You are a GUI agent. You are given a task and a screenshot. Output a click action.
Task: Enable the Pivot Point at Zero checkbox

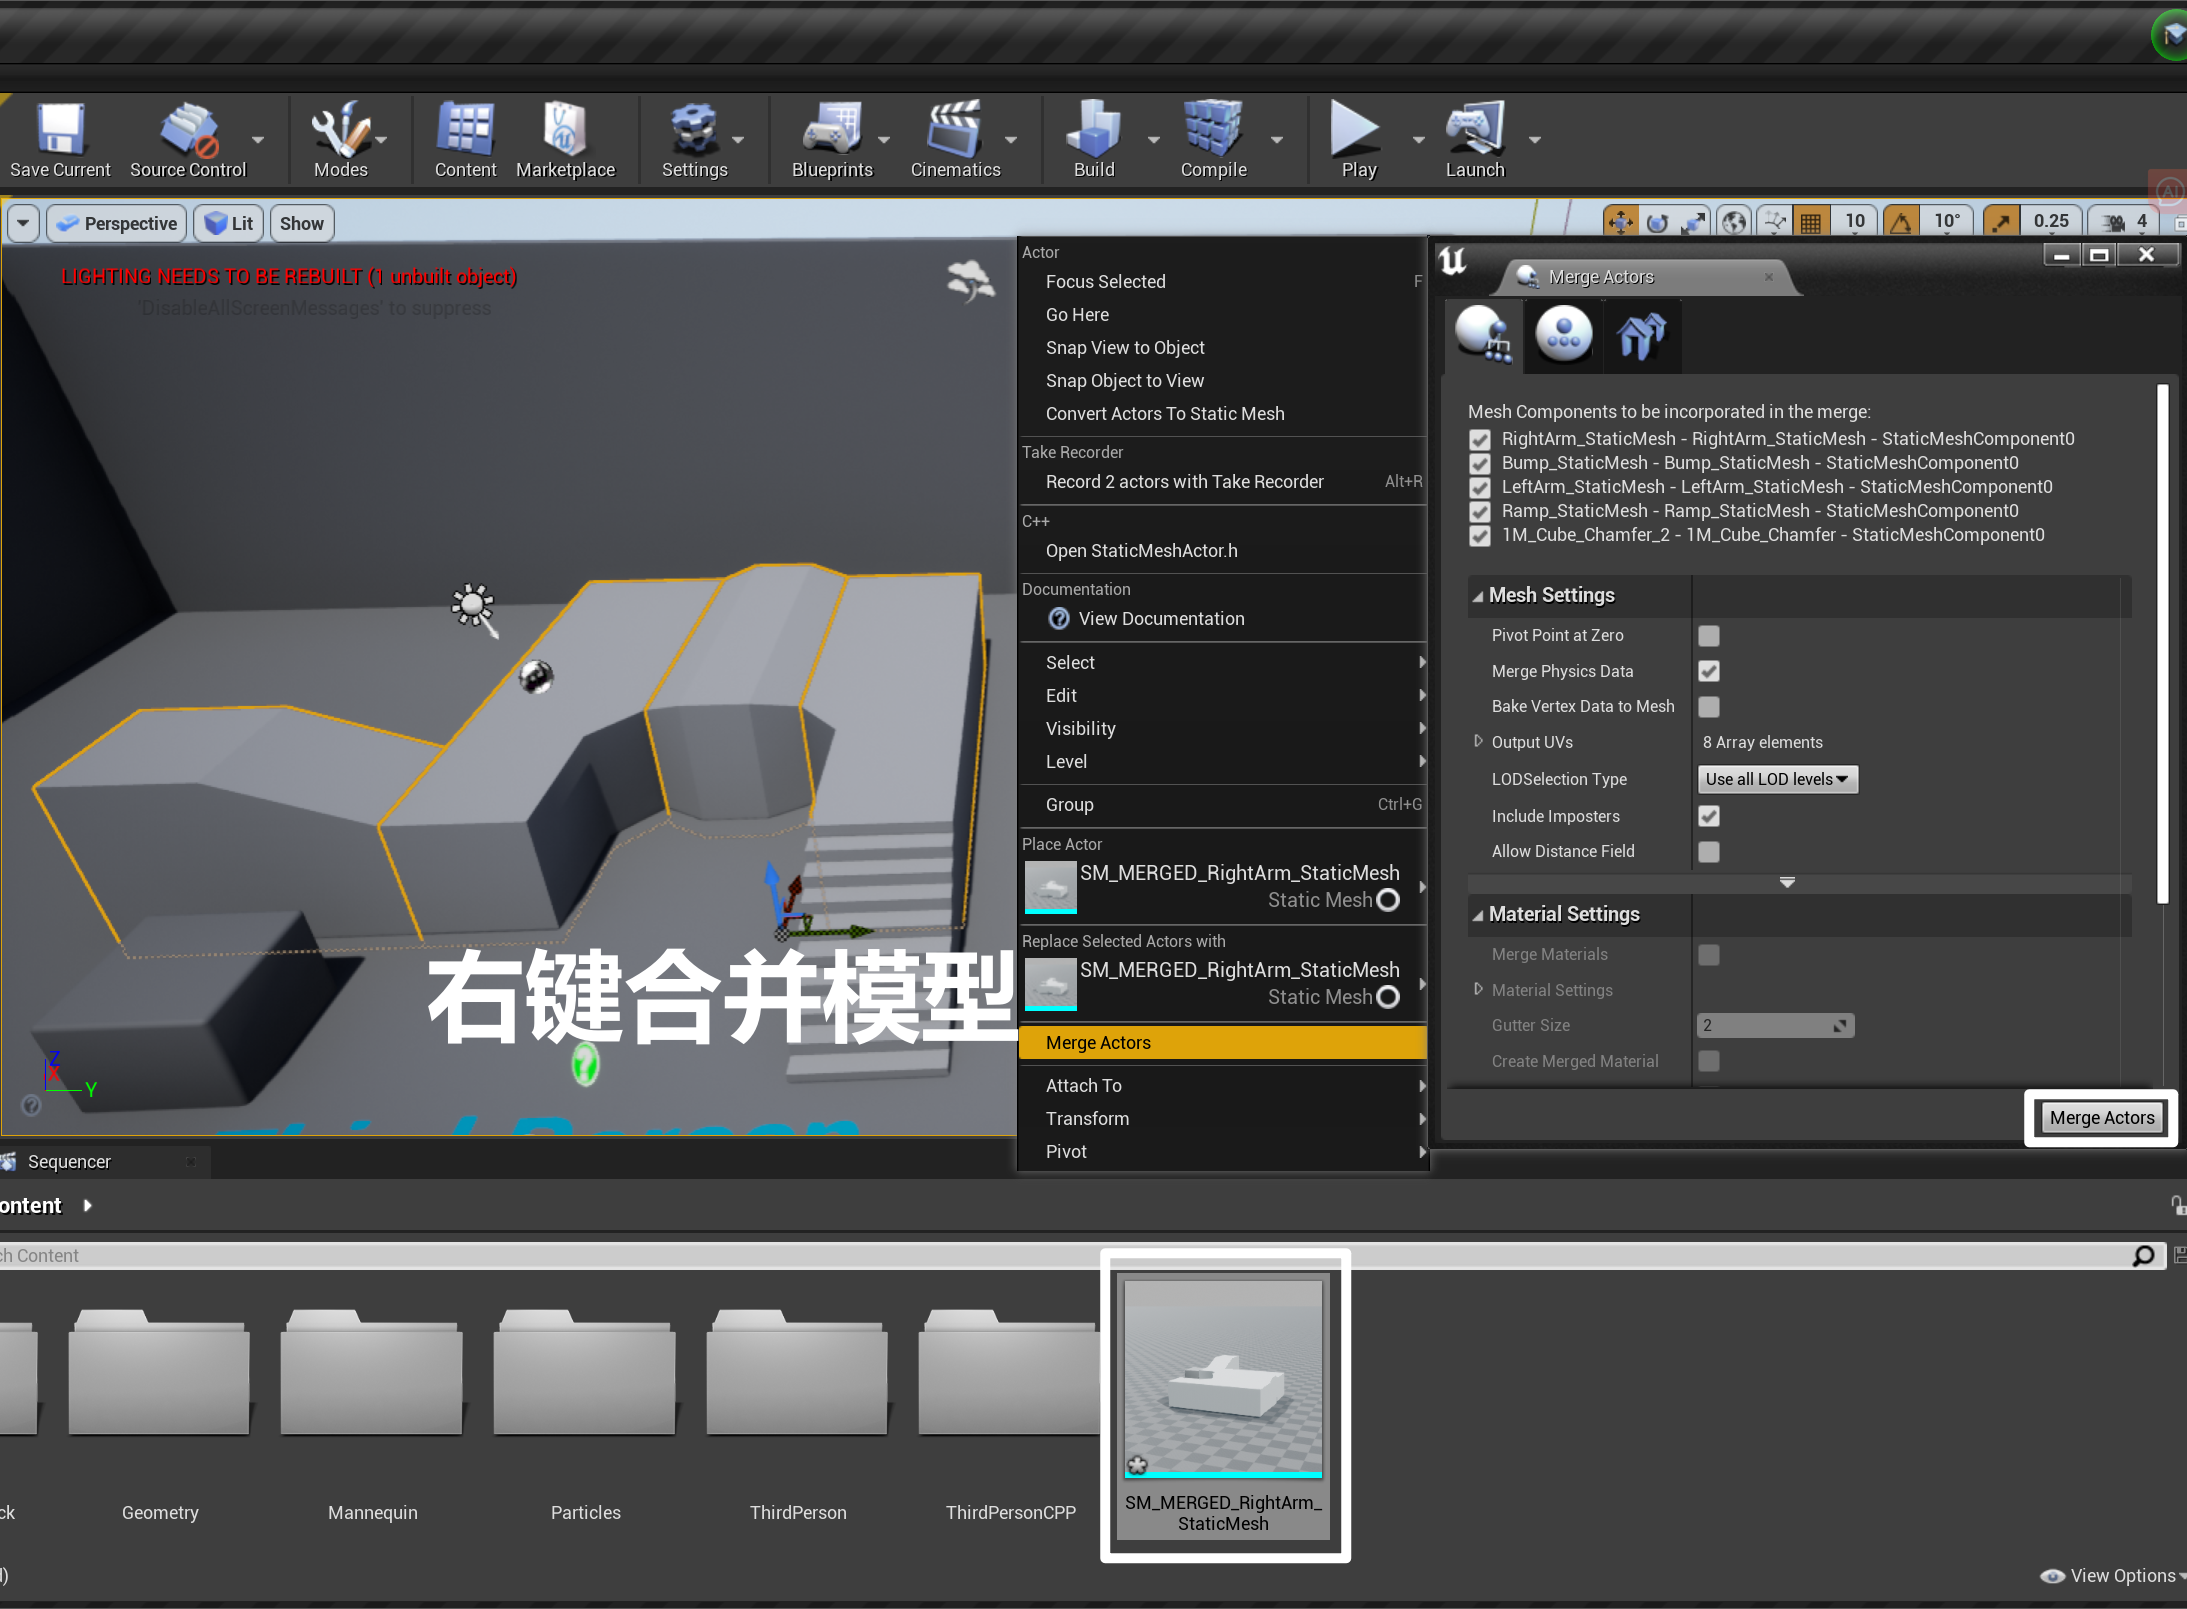click(1709, 636)
